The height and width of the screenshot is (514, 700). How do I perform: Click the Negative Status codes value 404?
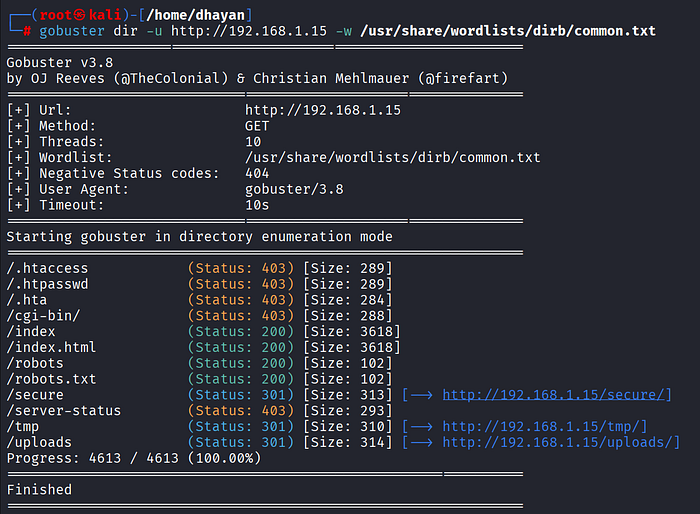tap(257, 173)
